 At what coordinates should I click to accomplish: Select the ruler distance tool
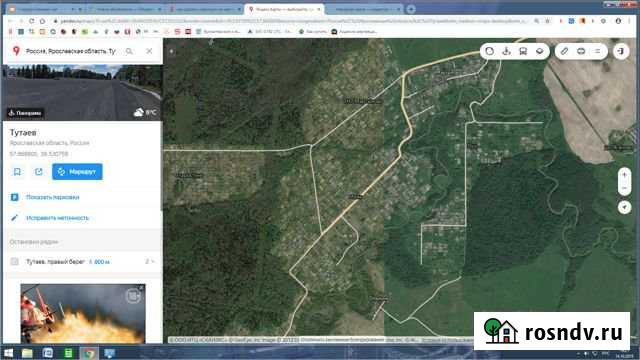pyautogui.click(x=564, y=51)
